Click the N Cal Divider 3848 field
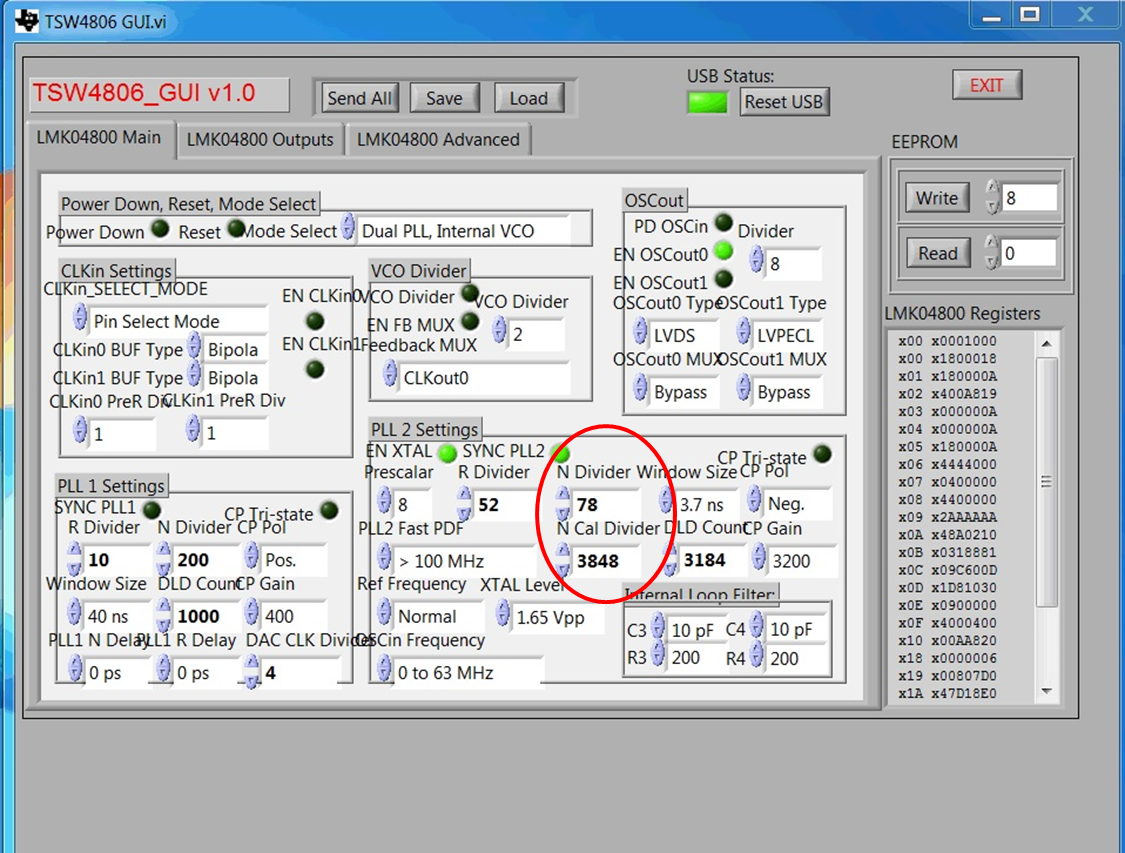Screen dimensions: 1125x853 [607, 560]
